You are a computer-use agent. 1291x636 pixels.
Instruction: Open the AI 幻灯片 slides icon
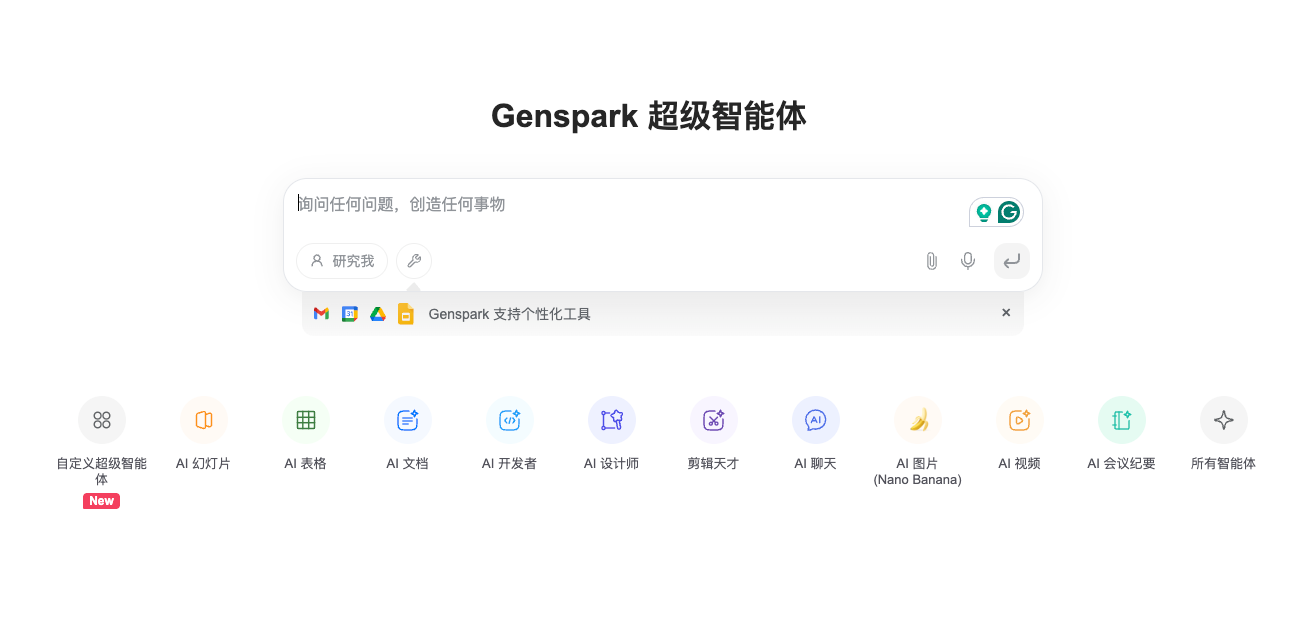(204, 420)
